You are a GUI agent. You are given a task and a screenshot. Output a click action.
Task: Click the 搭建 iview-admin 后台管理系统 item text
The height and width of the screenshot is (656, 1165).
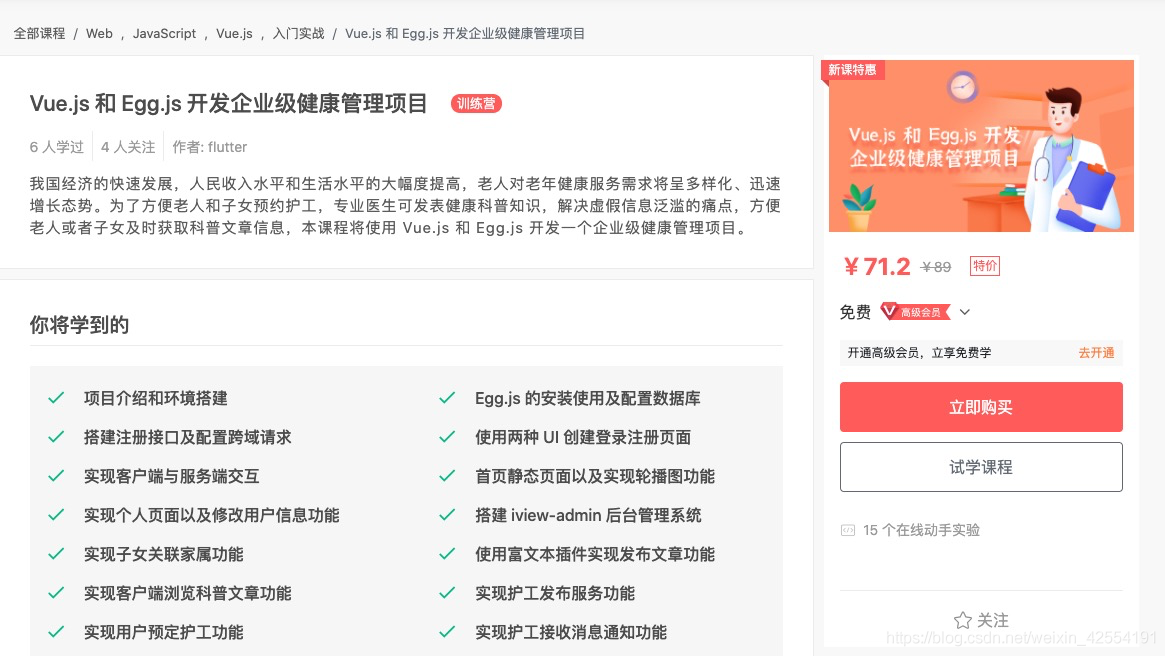[588, 515]
